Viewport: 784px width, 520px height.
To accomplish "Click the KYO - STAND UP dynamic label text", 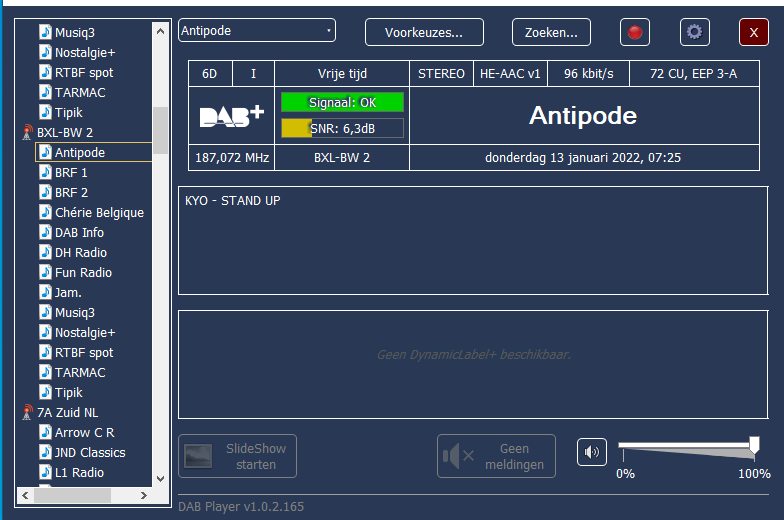I will tap(232, 200).
